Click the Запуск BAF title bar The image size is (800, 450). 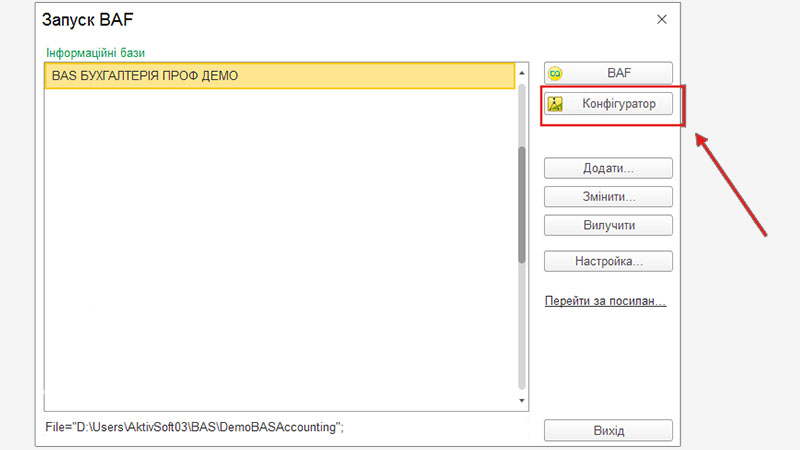click(300, 19)
